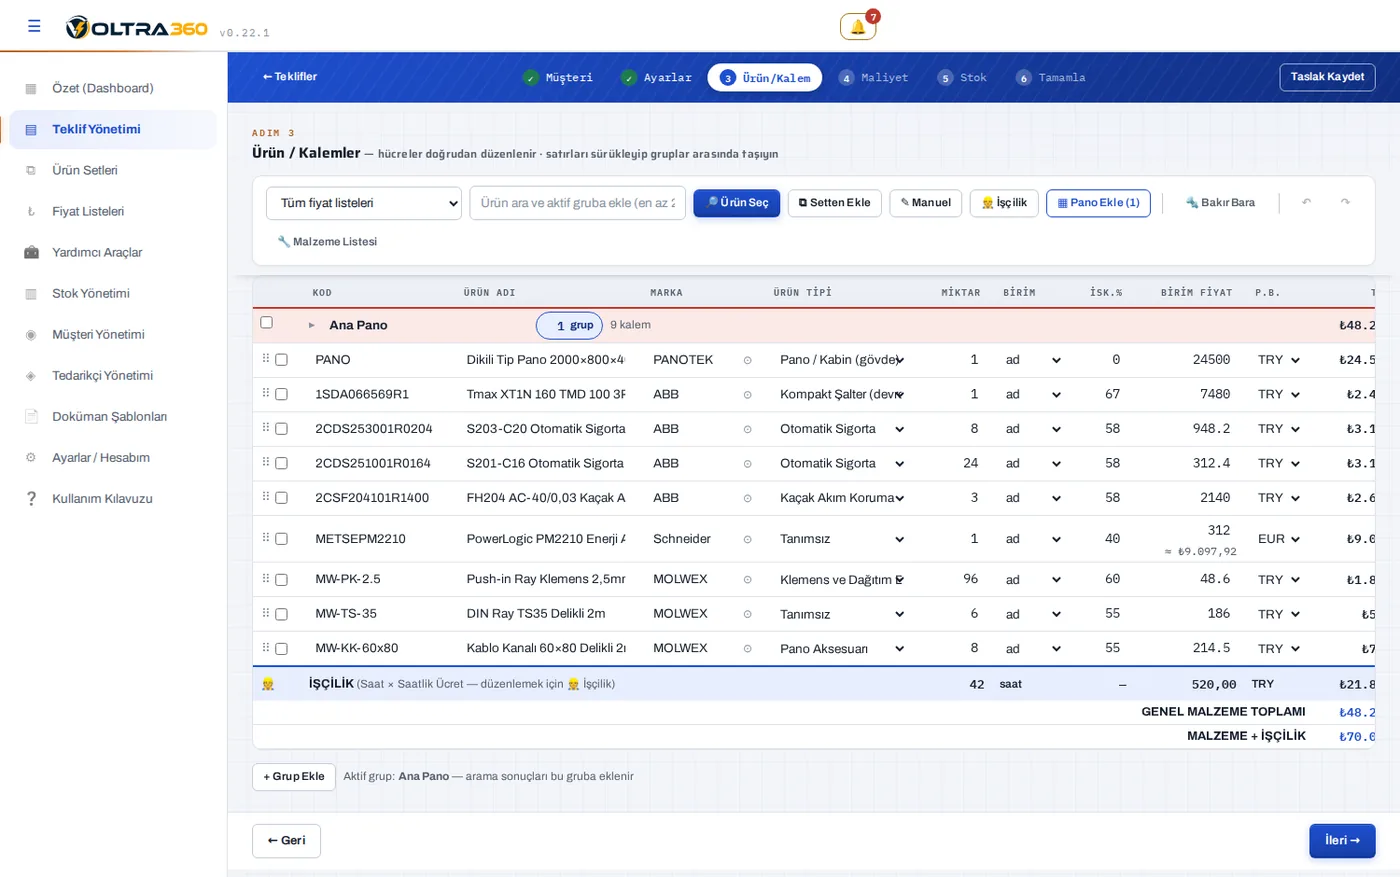
Task: Save the draft with Taslak Kaydet
Action: click(1327, 77)
